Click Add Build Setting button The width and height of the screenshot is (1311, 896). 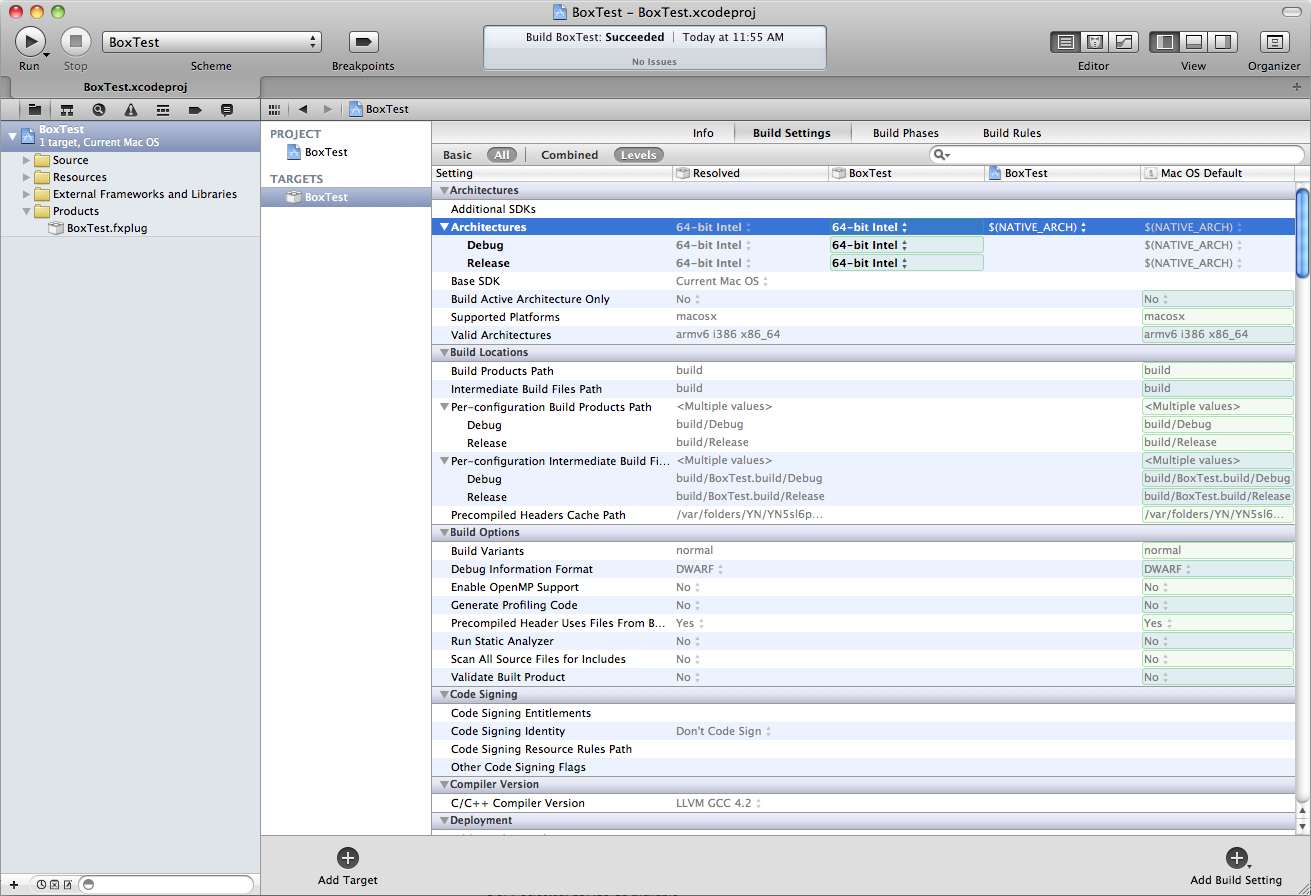pos(1236,858)
